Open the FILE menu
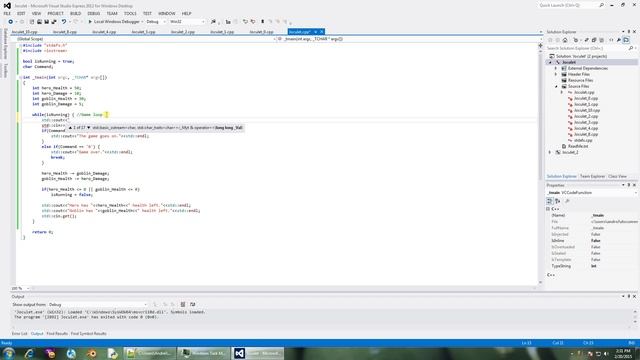Screen dimensions: 640x360 7,13
